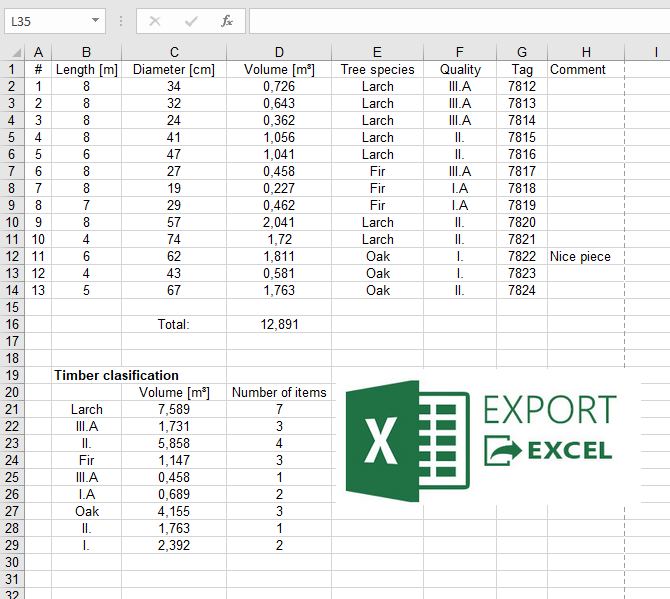Select row 30 header
Screen dimensions: 670x599
12,562
